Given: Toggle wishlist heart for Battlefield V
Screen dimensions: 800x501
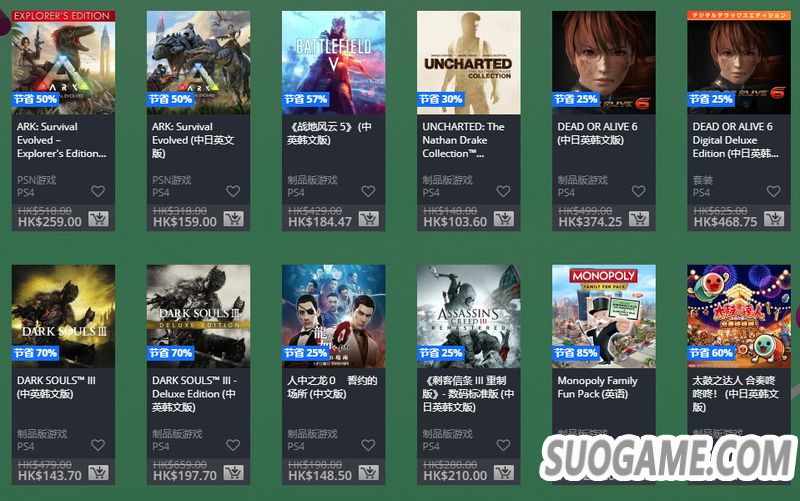Looking at the screenshot, I should point(368,191).
